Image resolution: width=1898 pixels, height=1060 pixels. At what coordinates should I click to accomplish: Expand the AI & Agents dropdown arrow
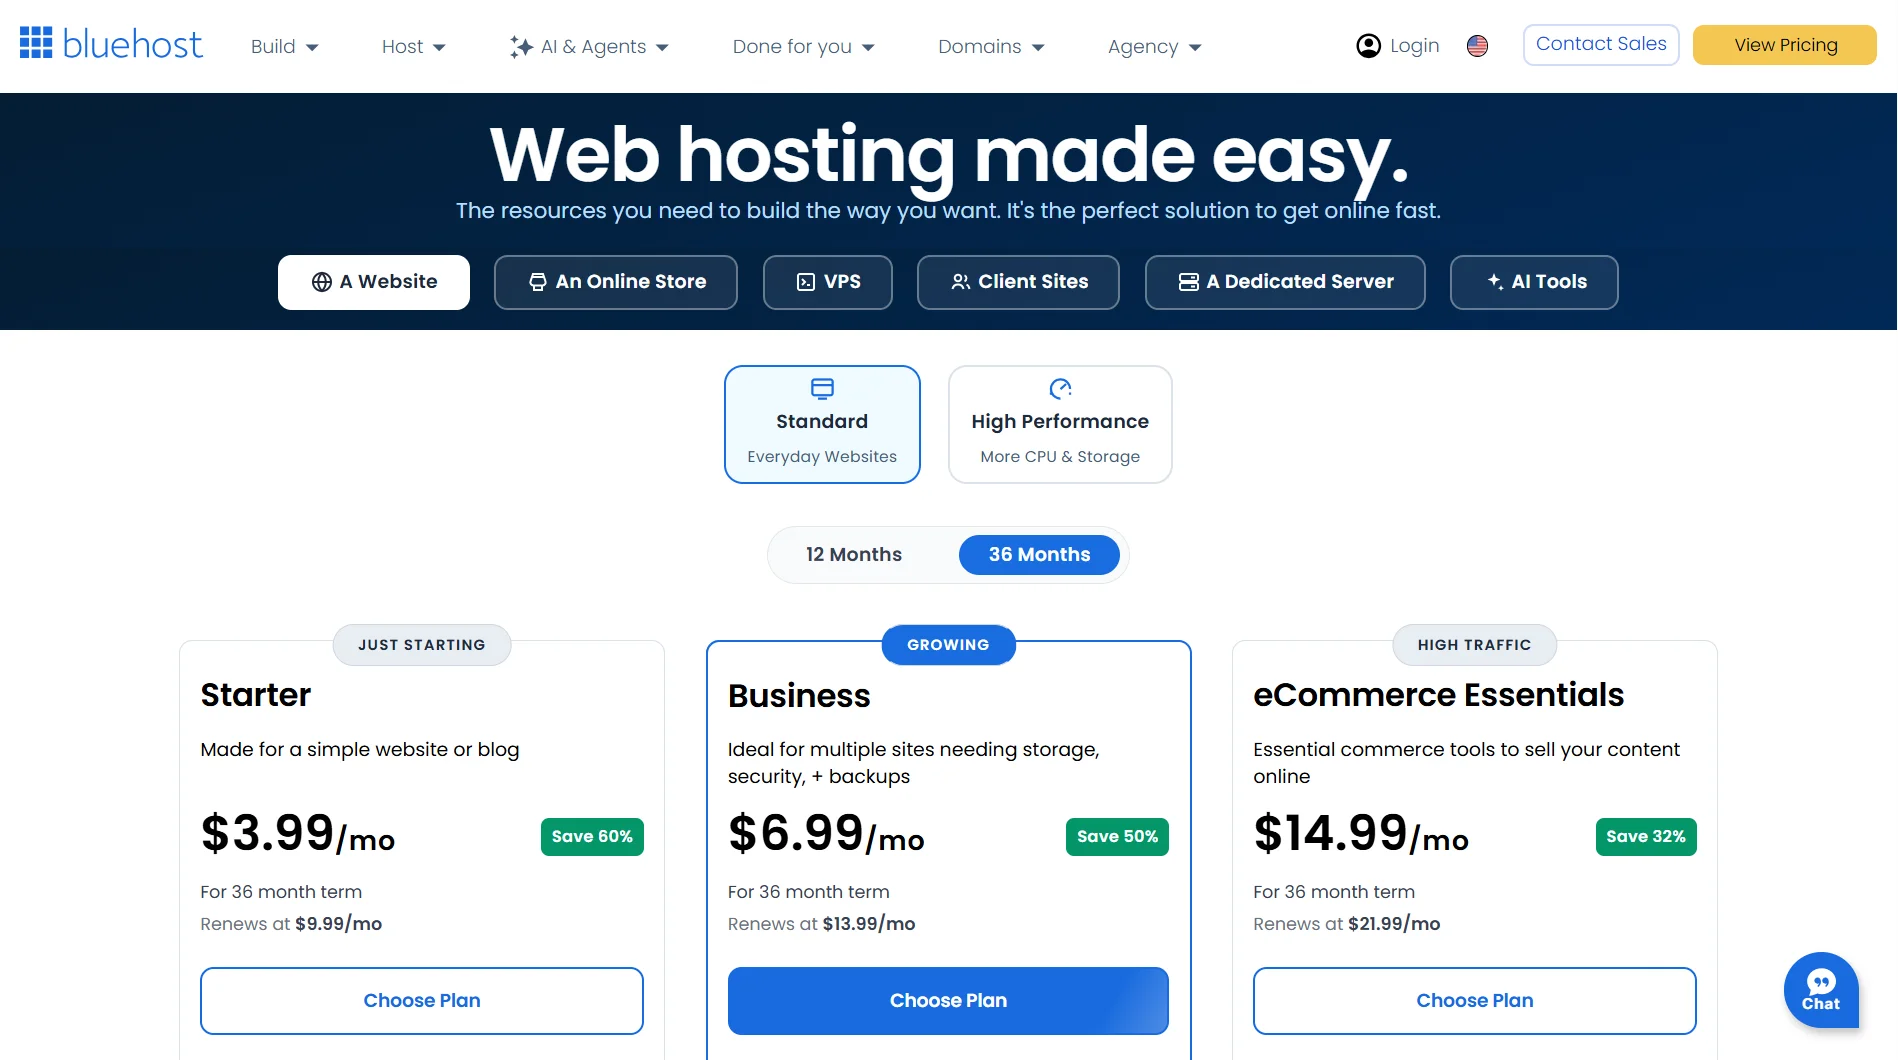662,47
